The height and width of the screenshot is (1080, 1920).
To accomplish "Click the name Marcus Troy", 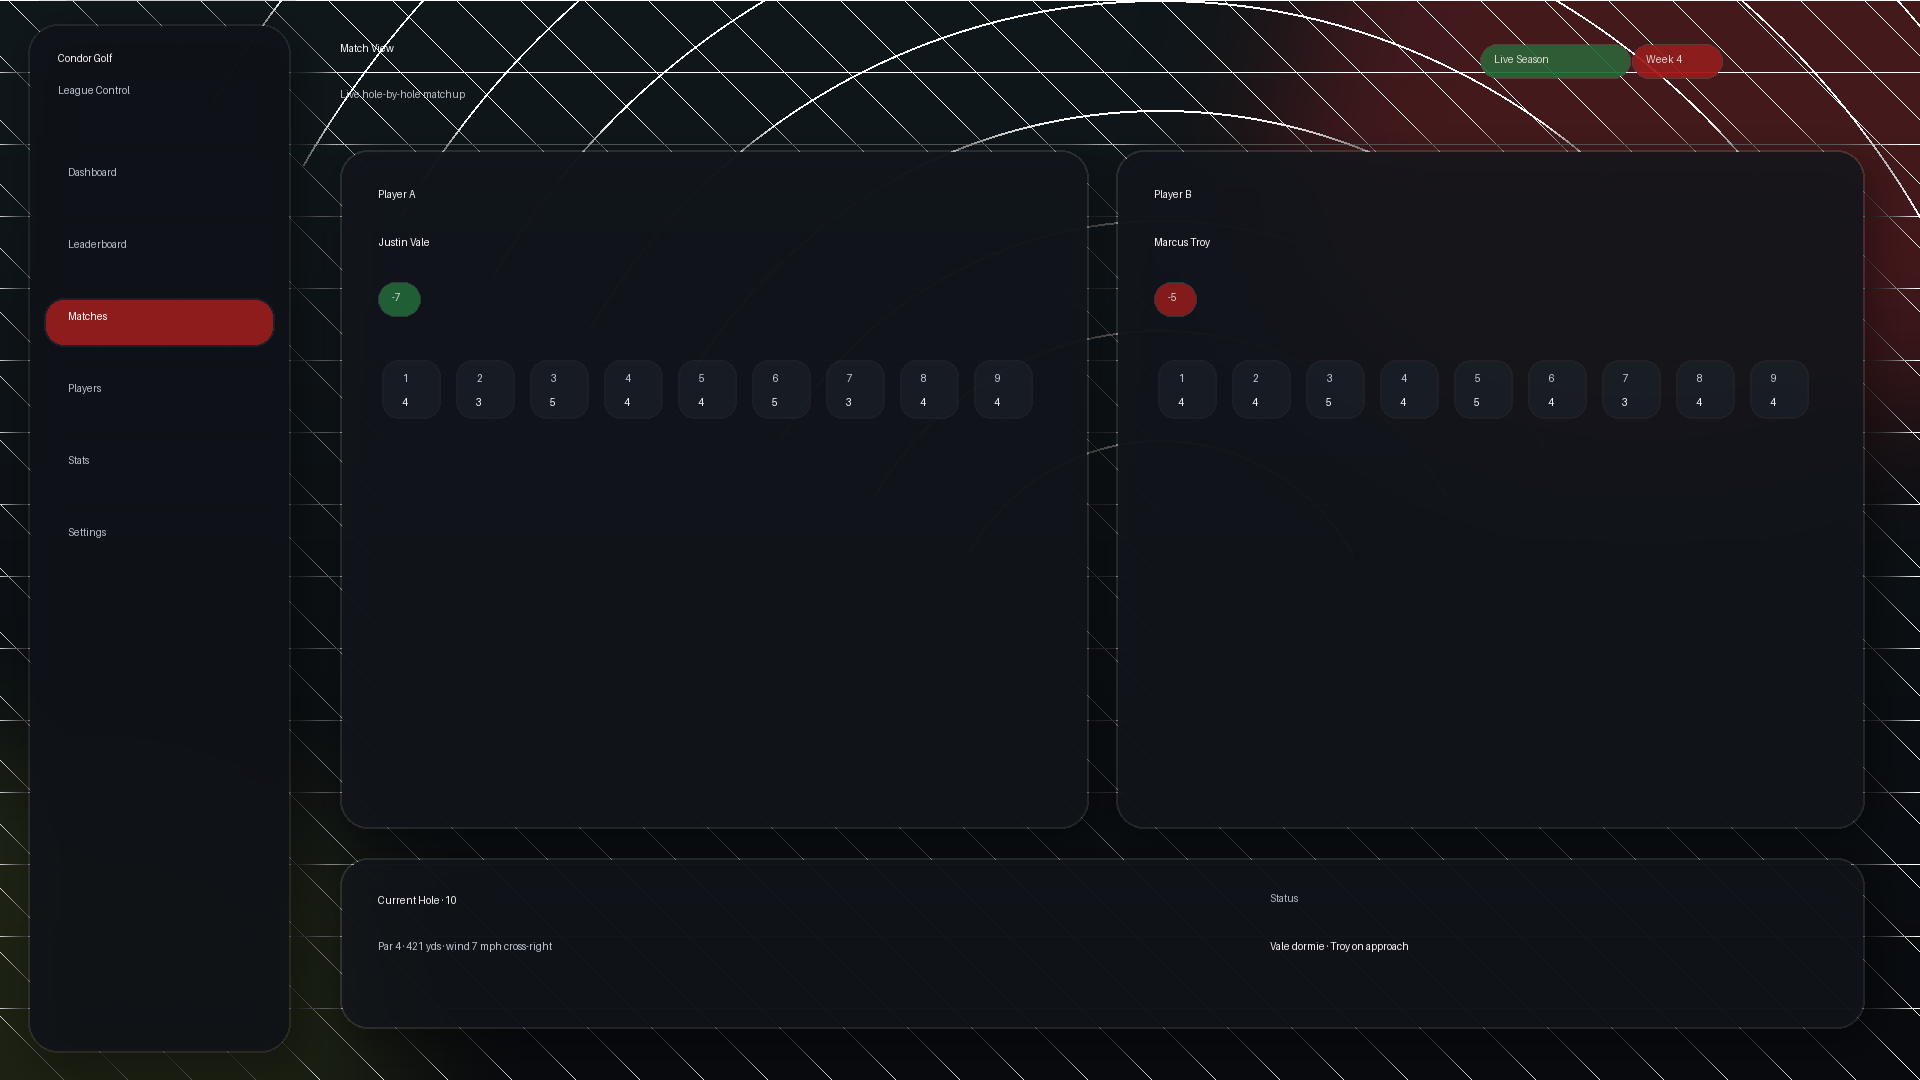I will click(1182, 243).
